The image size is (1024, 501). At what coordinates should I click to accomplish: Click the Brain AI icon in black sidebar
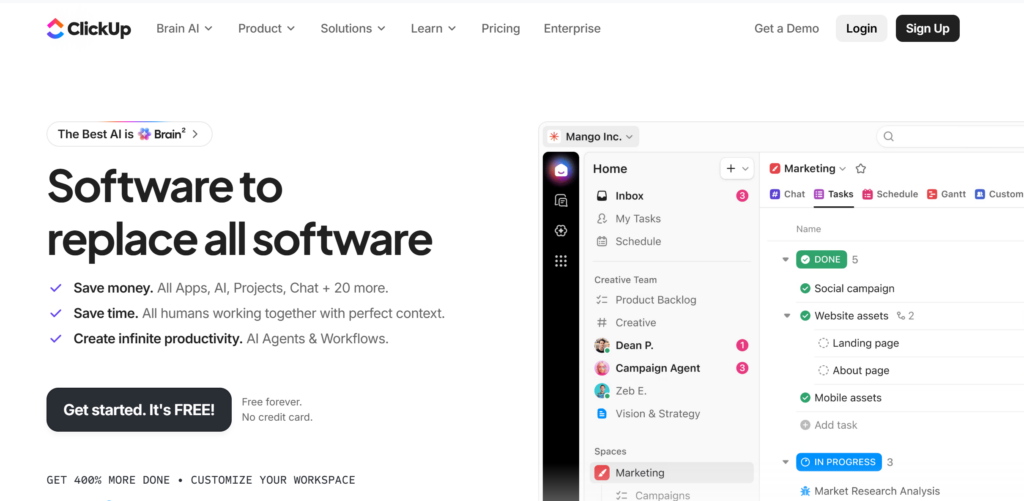tap(561, 231)
